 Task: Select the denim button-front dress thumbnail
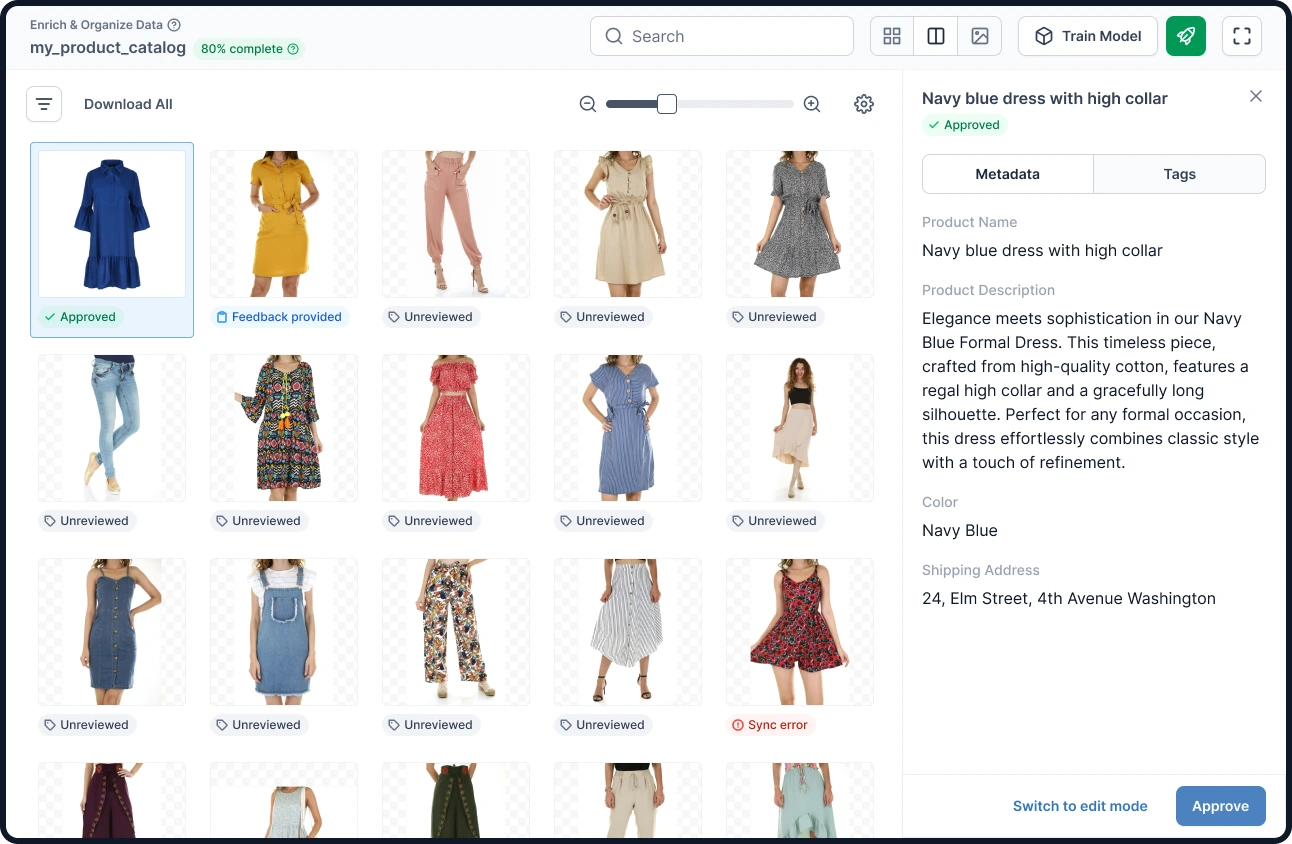[x=112, y=632]
